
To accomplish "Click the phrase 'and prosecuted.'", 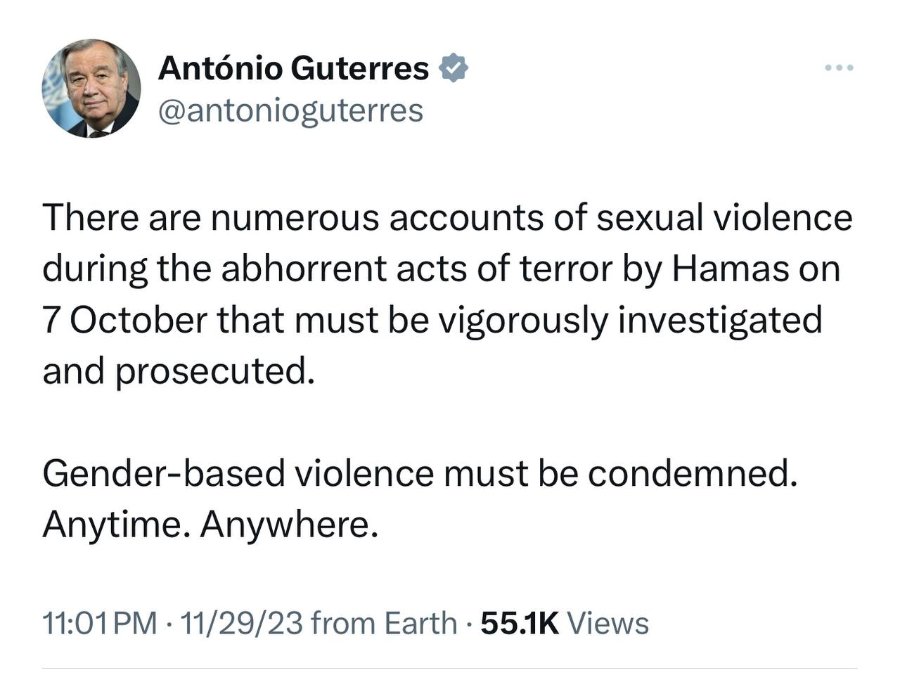I will [x=179, y=371].
